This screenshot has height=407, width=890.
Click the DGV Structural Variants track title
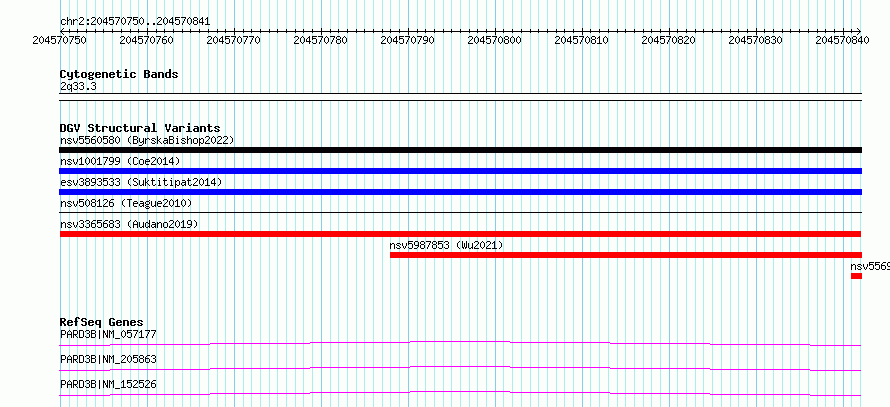140,128
